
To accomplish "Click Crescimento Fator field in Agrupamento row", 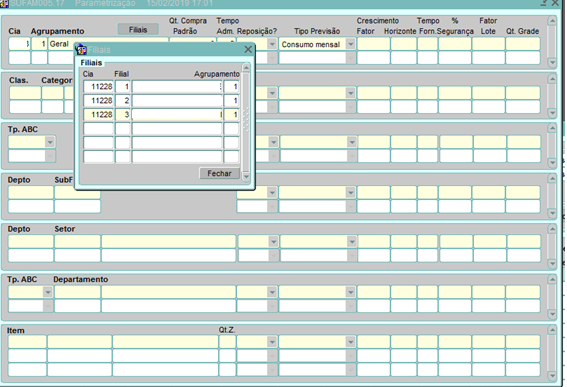I will 373,44.
